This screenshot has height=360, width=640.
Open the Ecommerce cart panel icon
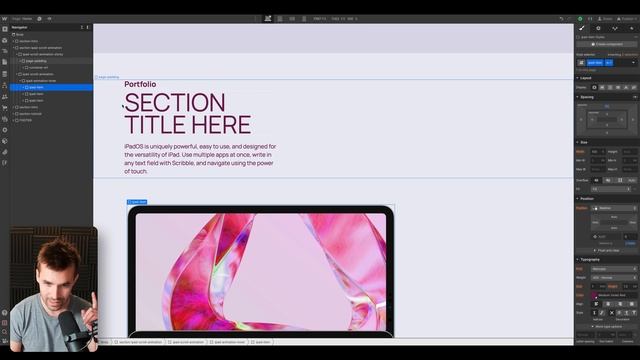[4, 108]
